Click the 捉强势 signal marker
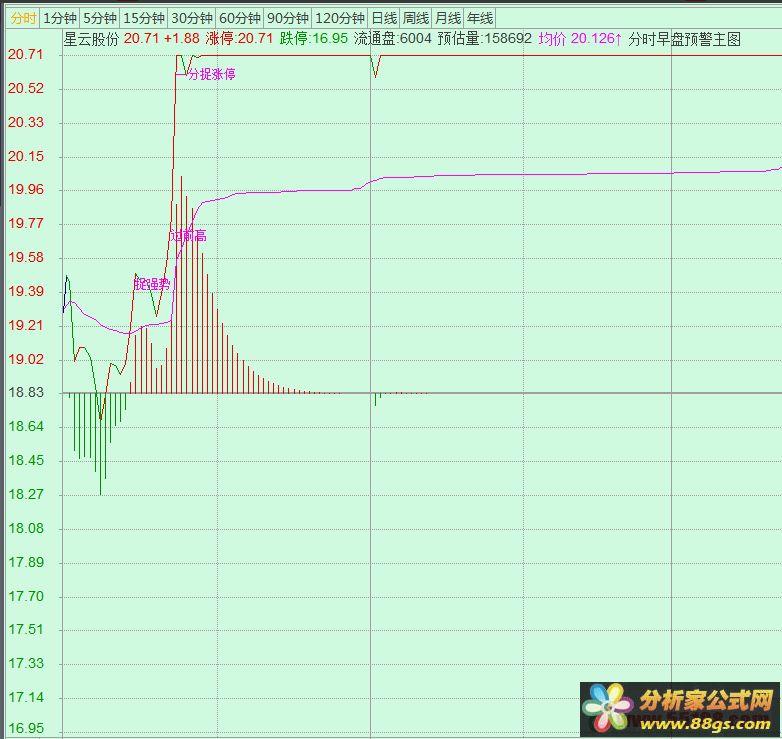782x739 pixels. [152, 284]
